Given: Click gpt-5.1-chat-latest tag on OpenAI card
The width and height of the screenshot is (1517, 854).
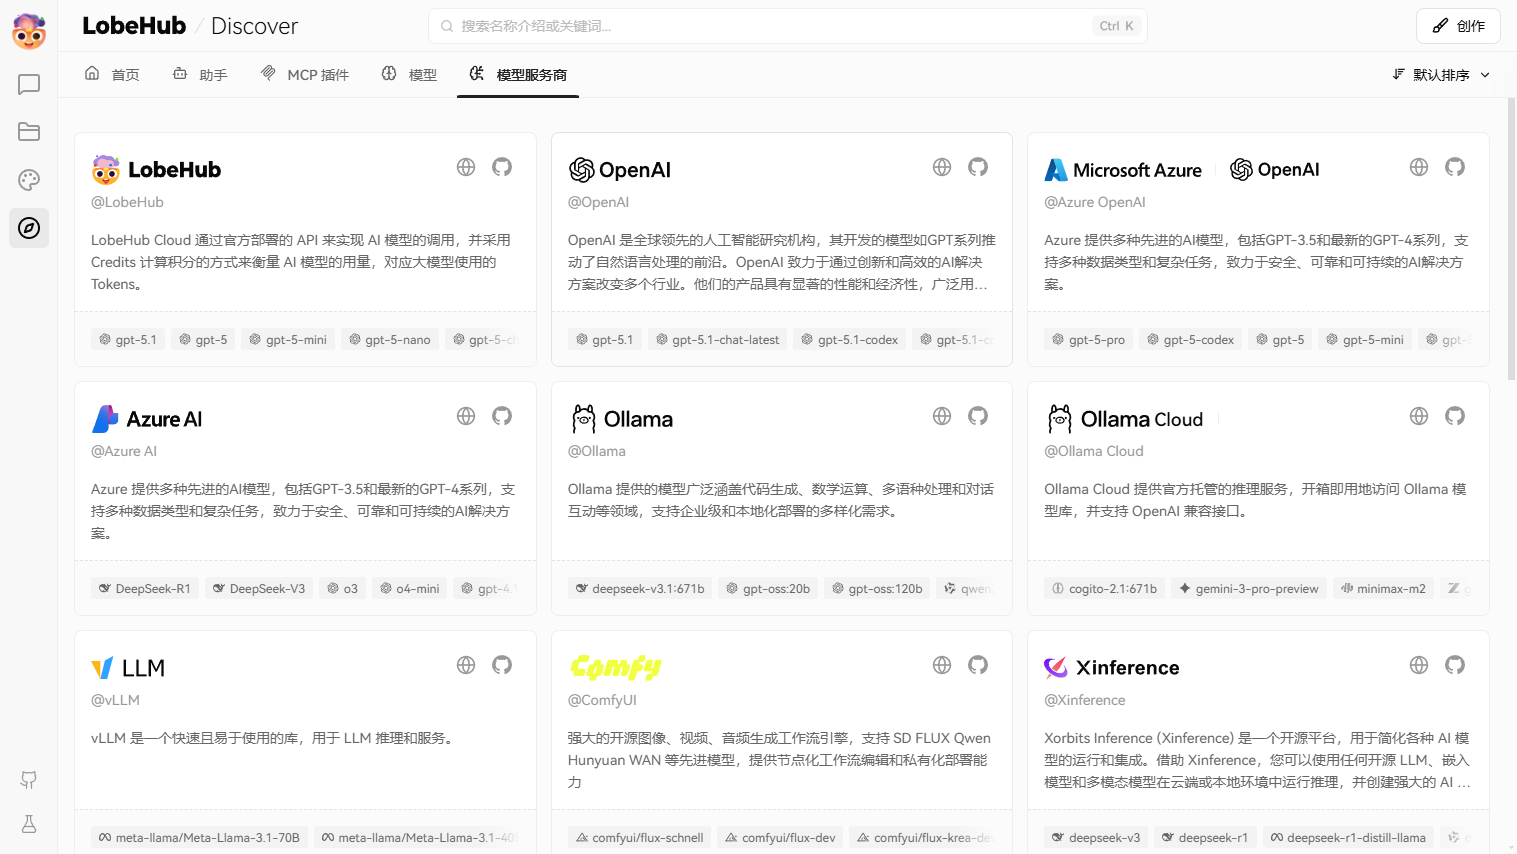Looking at the screenshot, I should (717, 340).
